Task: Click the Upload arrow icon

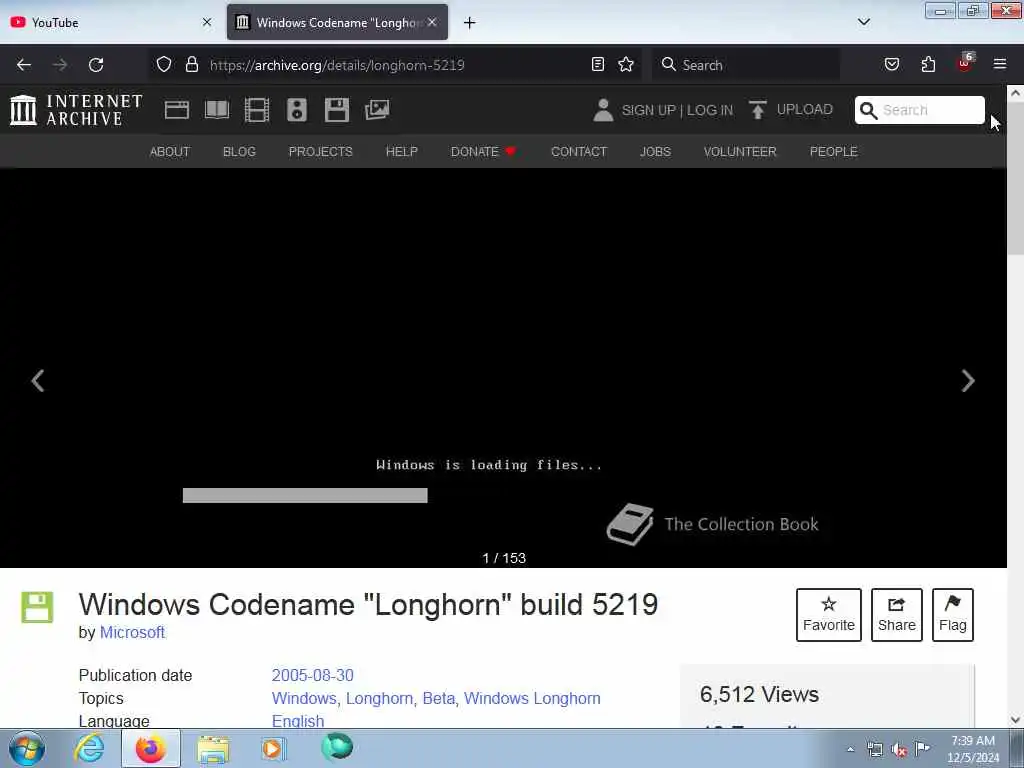Action: coord(758,110)
